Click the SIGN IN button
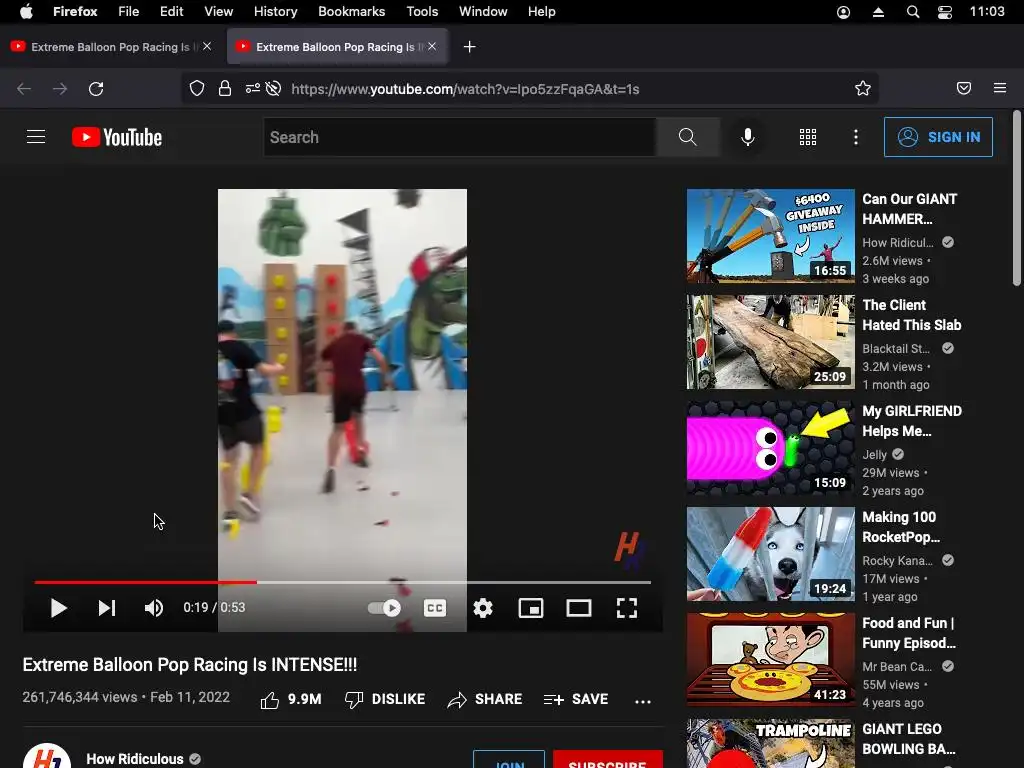 (x=938, y=137)
